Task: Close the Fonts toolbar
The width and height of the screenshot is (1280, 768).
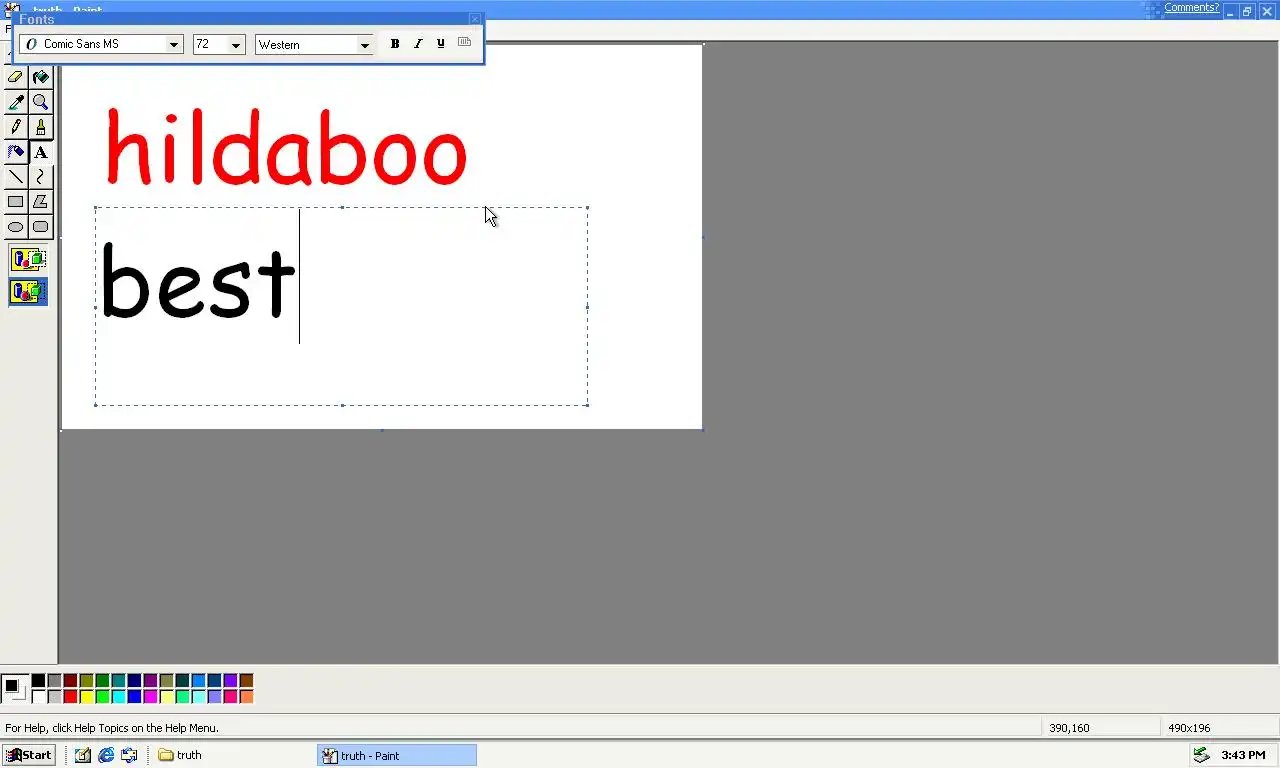Action: [475, 19]
